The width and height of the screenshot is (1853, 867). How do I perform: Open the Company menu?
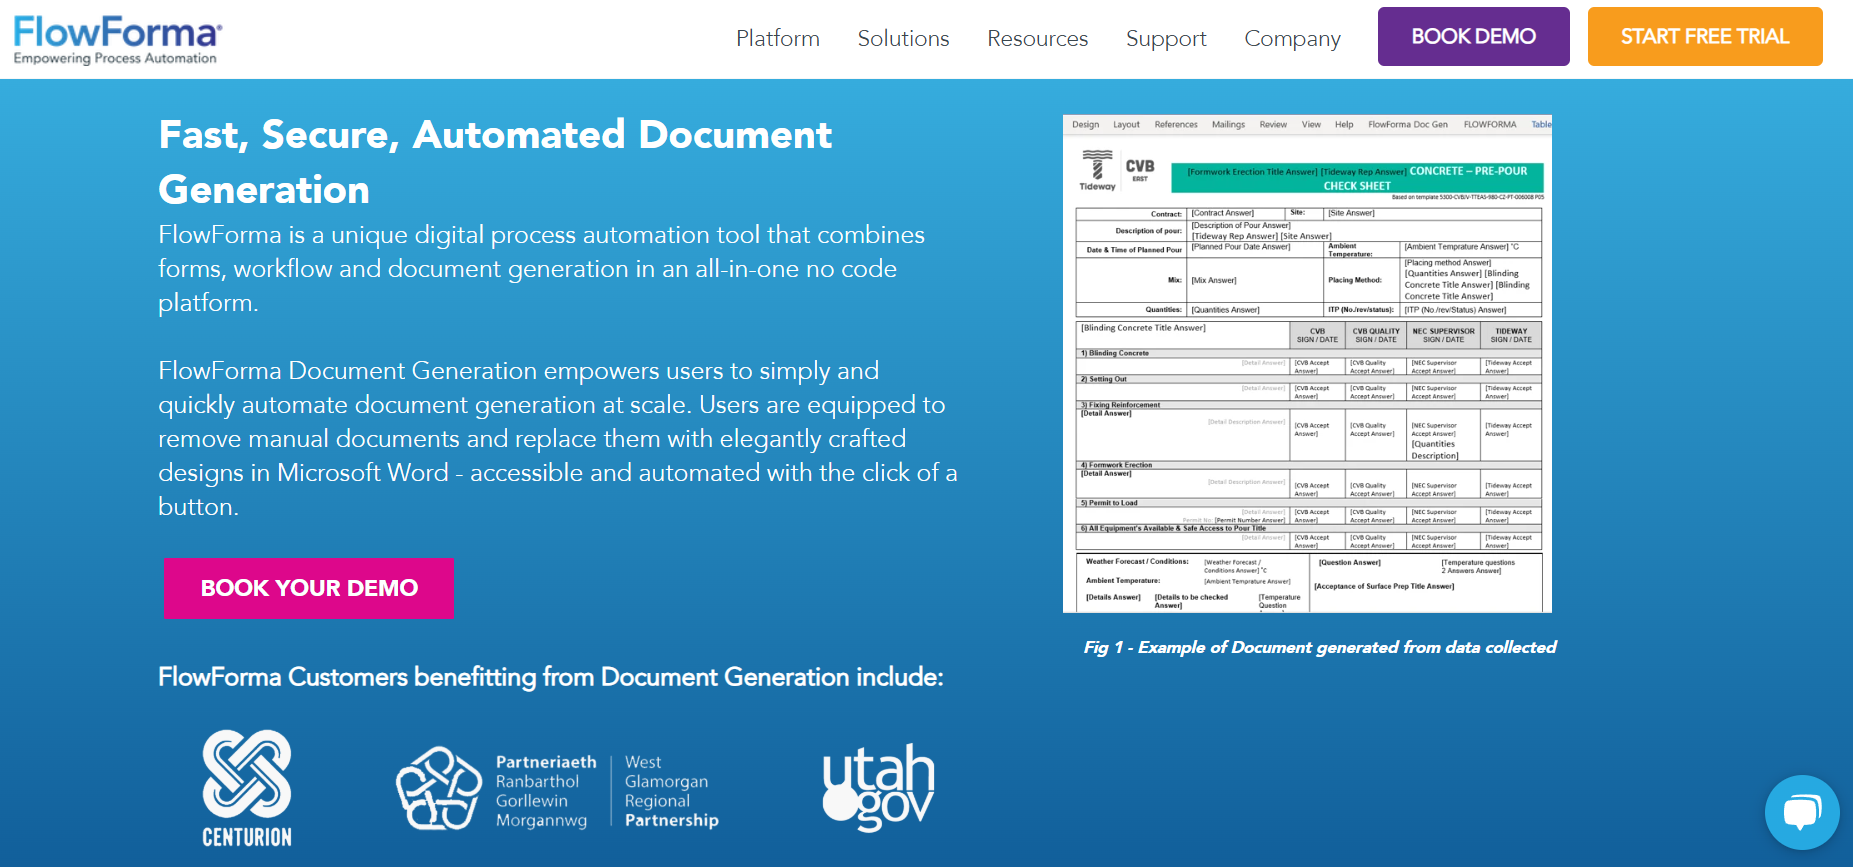pyautogui.click(x=1292, y=38)
